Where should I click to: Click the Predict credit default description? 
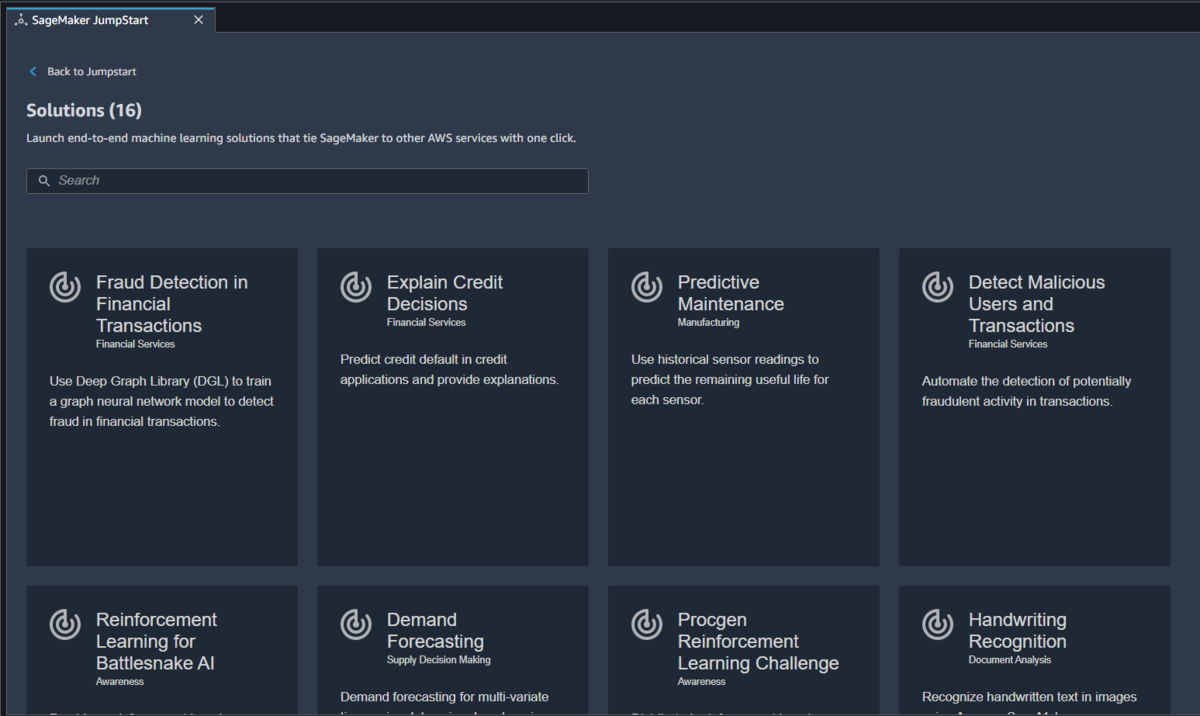coord(449,369)
